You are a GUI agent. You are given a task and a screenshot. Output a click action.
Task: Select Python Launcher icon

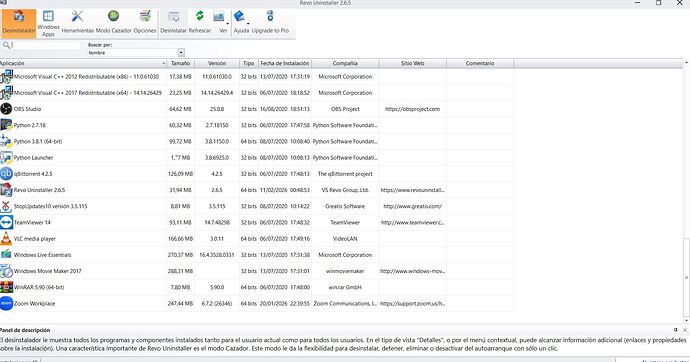point(6,157)
